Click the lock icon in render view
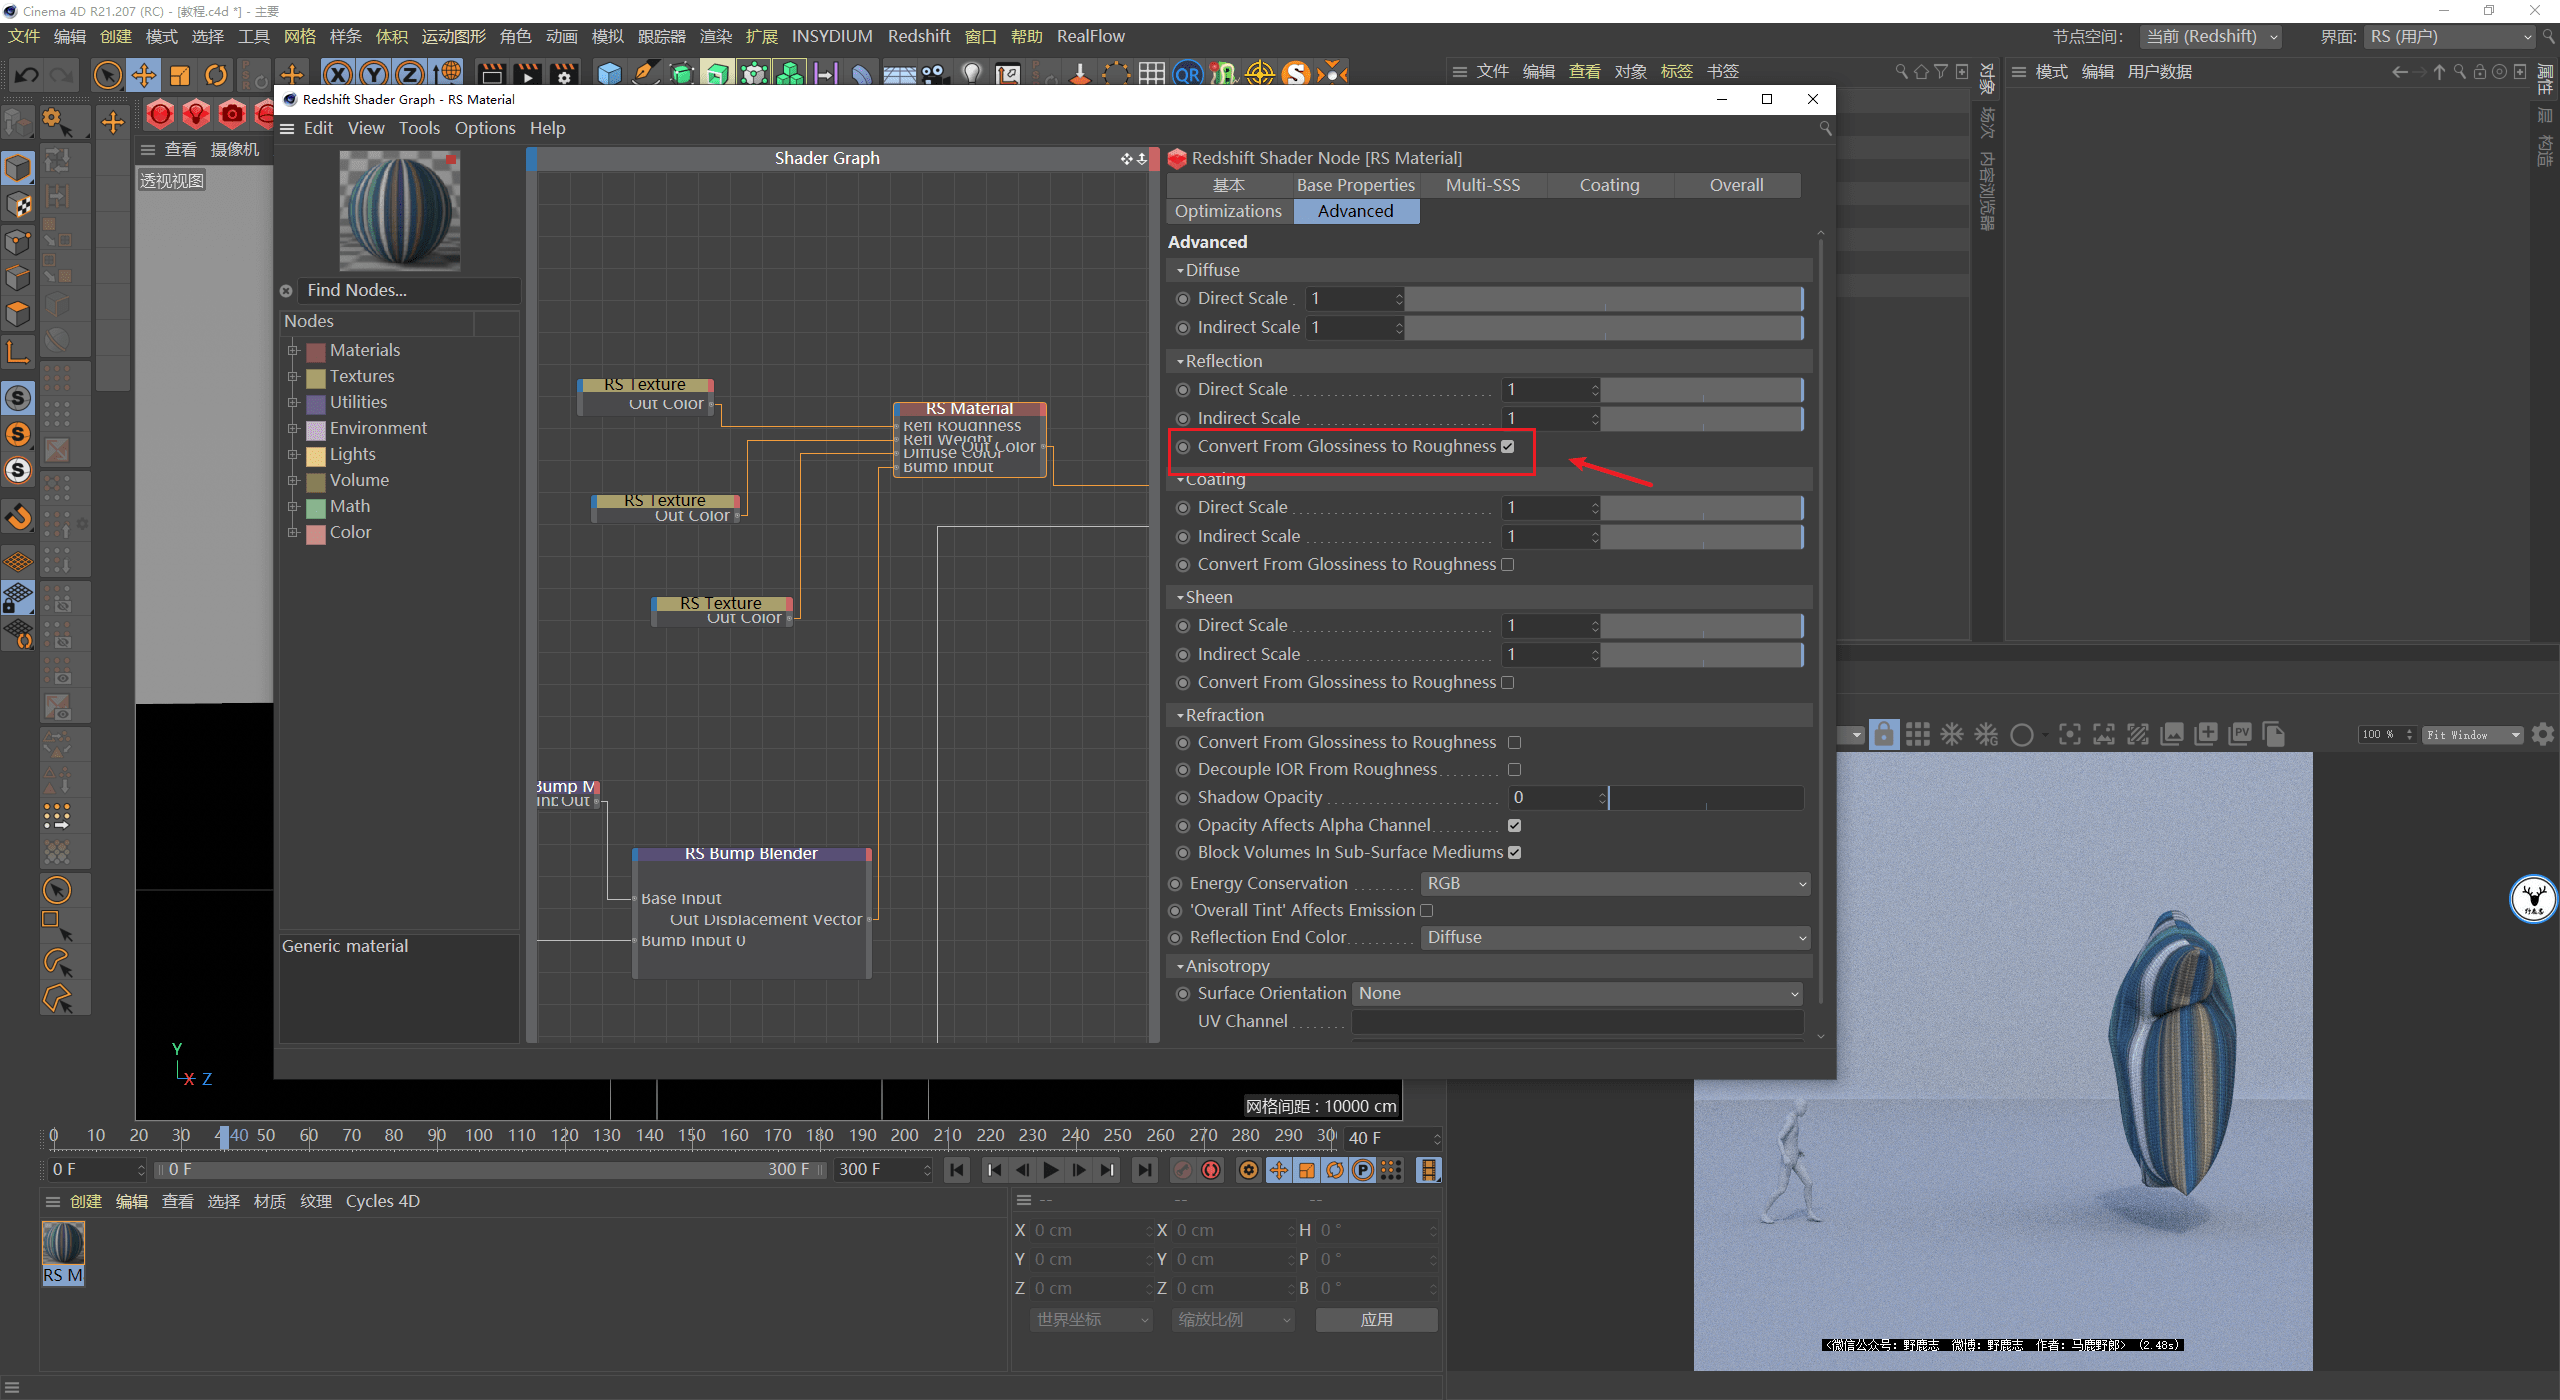Viewport: 2560px width, 1400px height. [x=1883, y=735]
